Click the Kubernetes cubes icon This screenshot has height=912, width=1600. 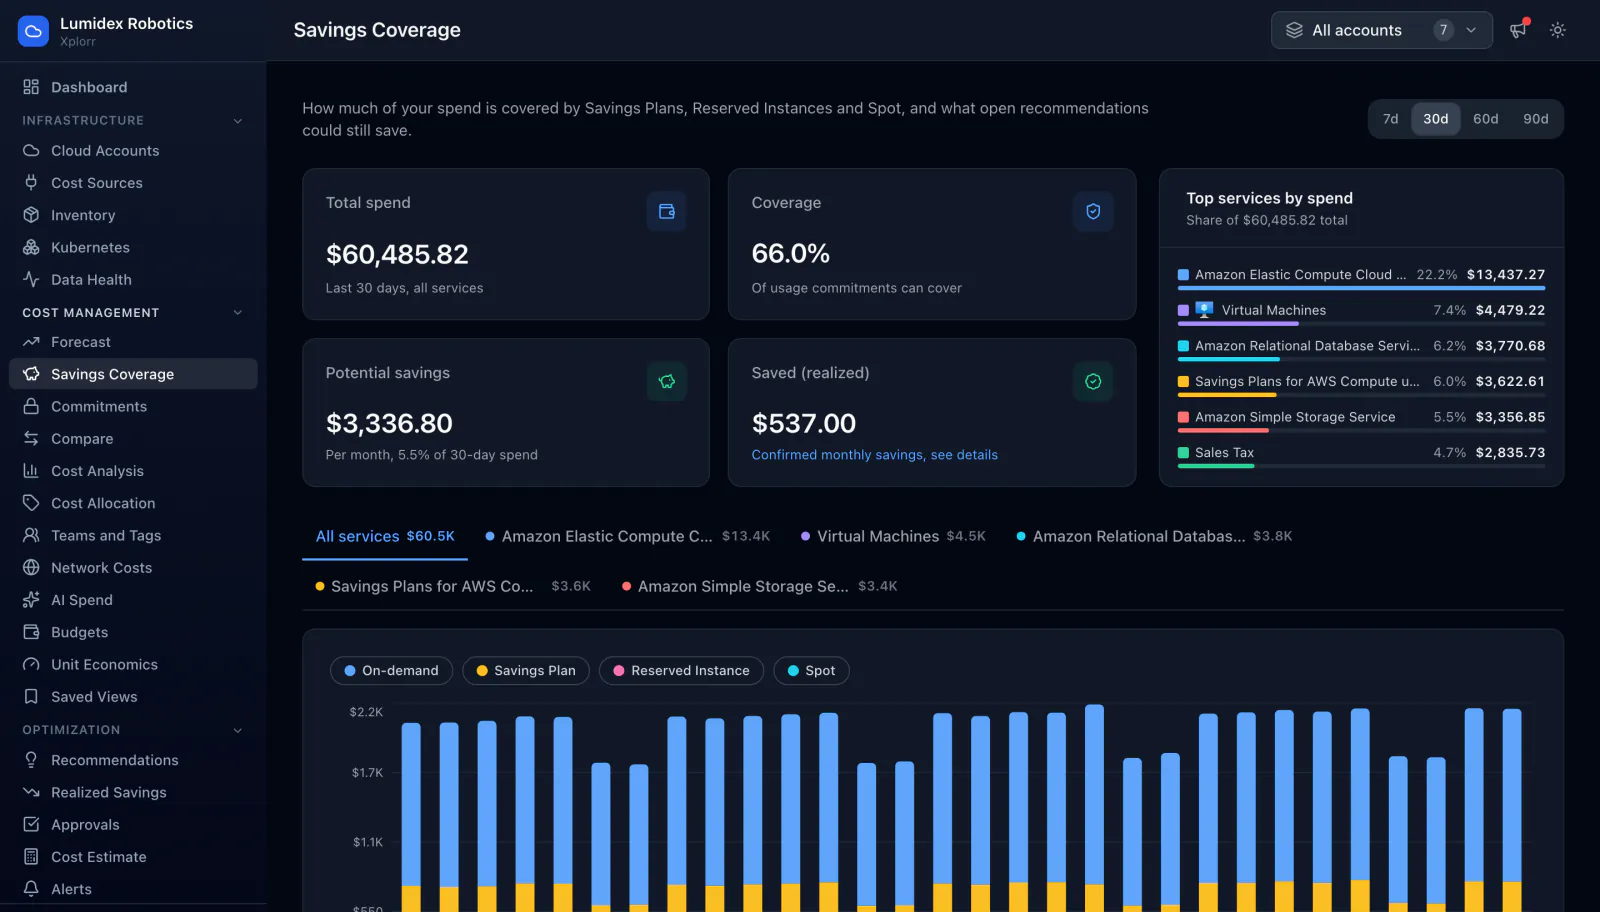click(31, 247)
